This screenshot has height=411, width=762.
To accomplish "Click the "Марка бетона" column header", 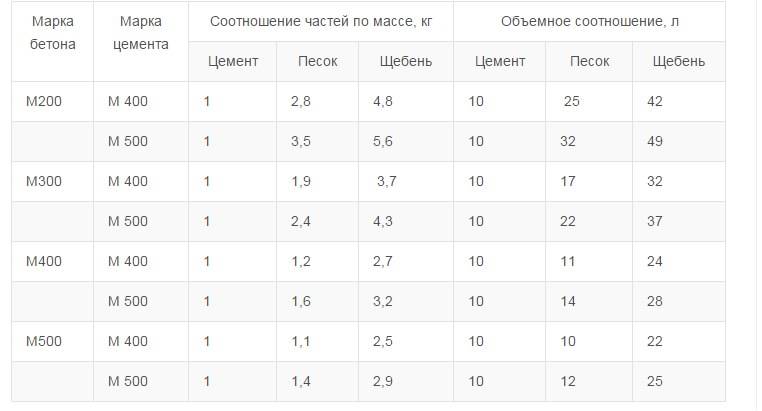I will 52,33.
